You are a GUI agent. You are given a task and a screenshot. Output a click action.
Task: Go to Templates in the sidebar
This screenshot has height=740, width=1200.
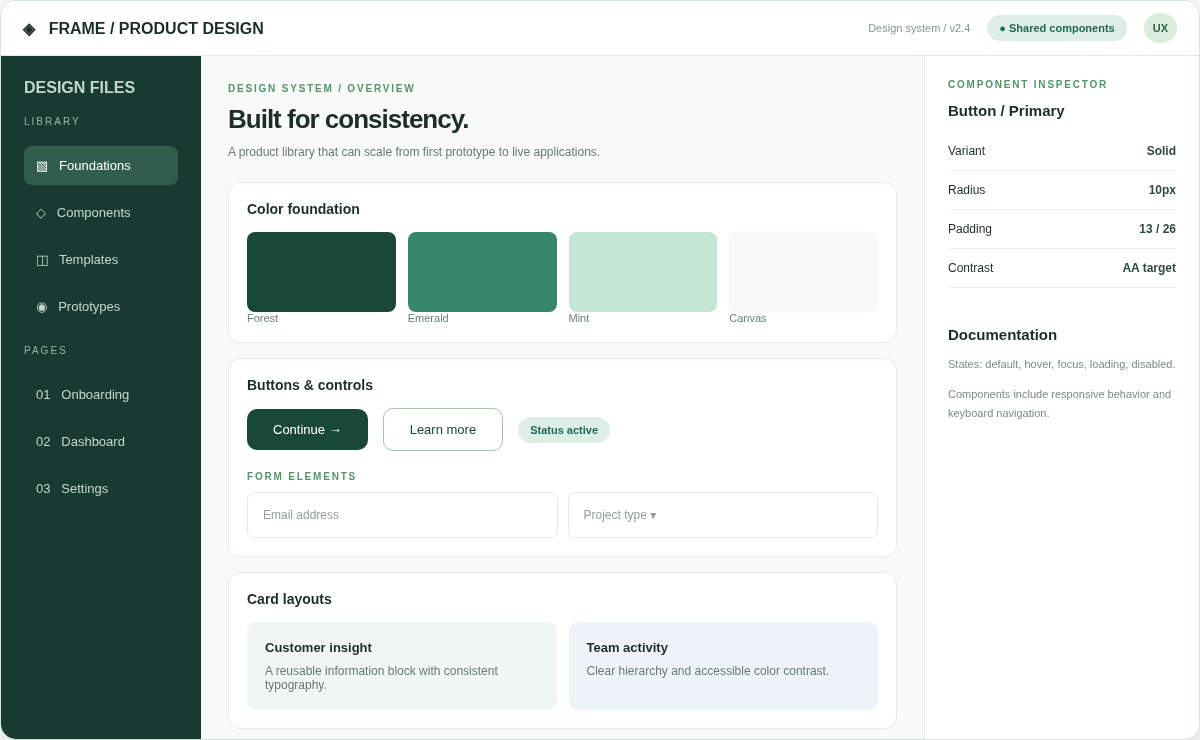coord(101,260)
